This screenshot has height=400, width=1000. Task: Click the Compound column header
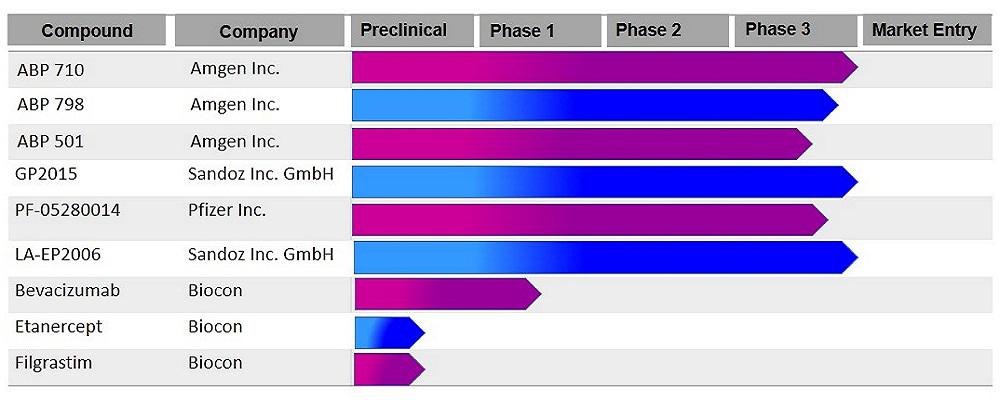[x=87, y=31]
